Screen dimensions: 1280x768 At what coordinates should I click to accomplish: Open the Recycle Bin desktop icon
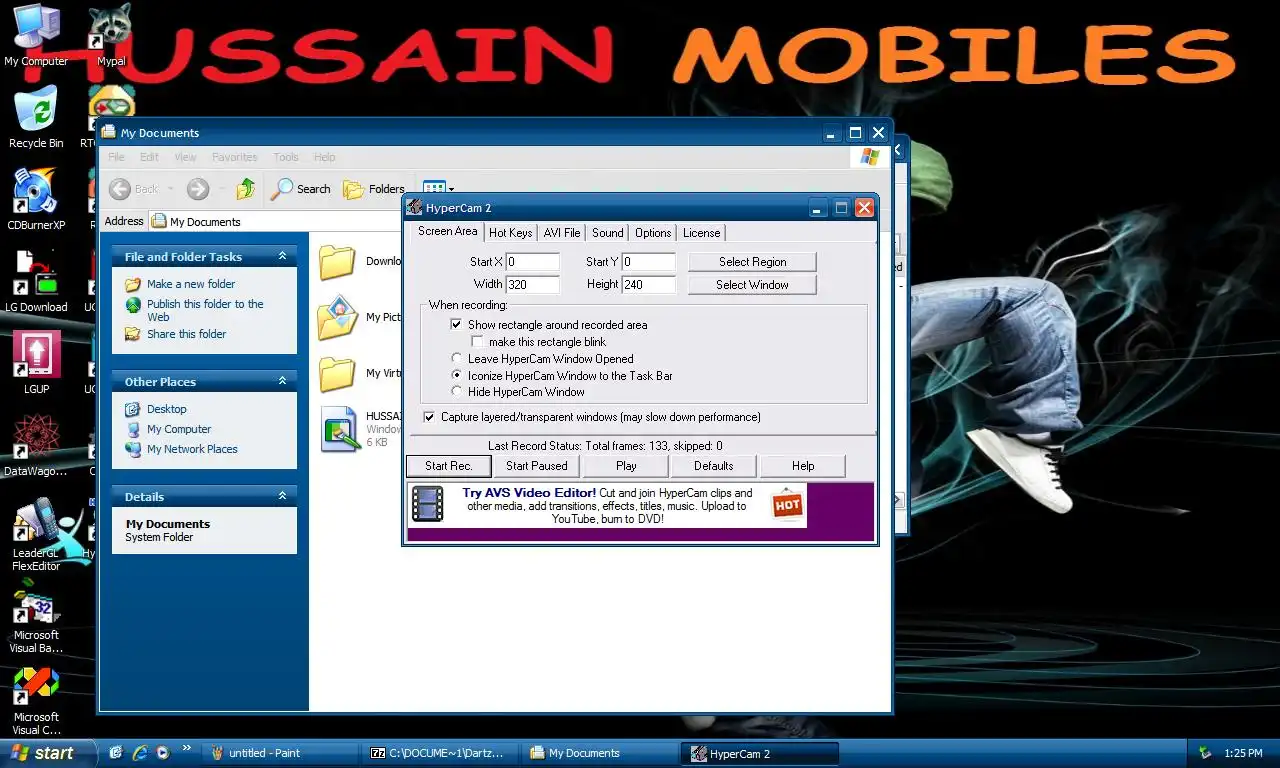coord(36,117)
